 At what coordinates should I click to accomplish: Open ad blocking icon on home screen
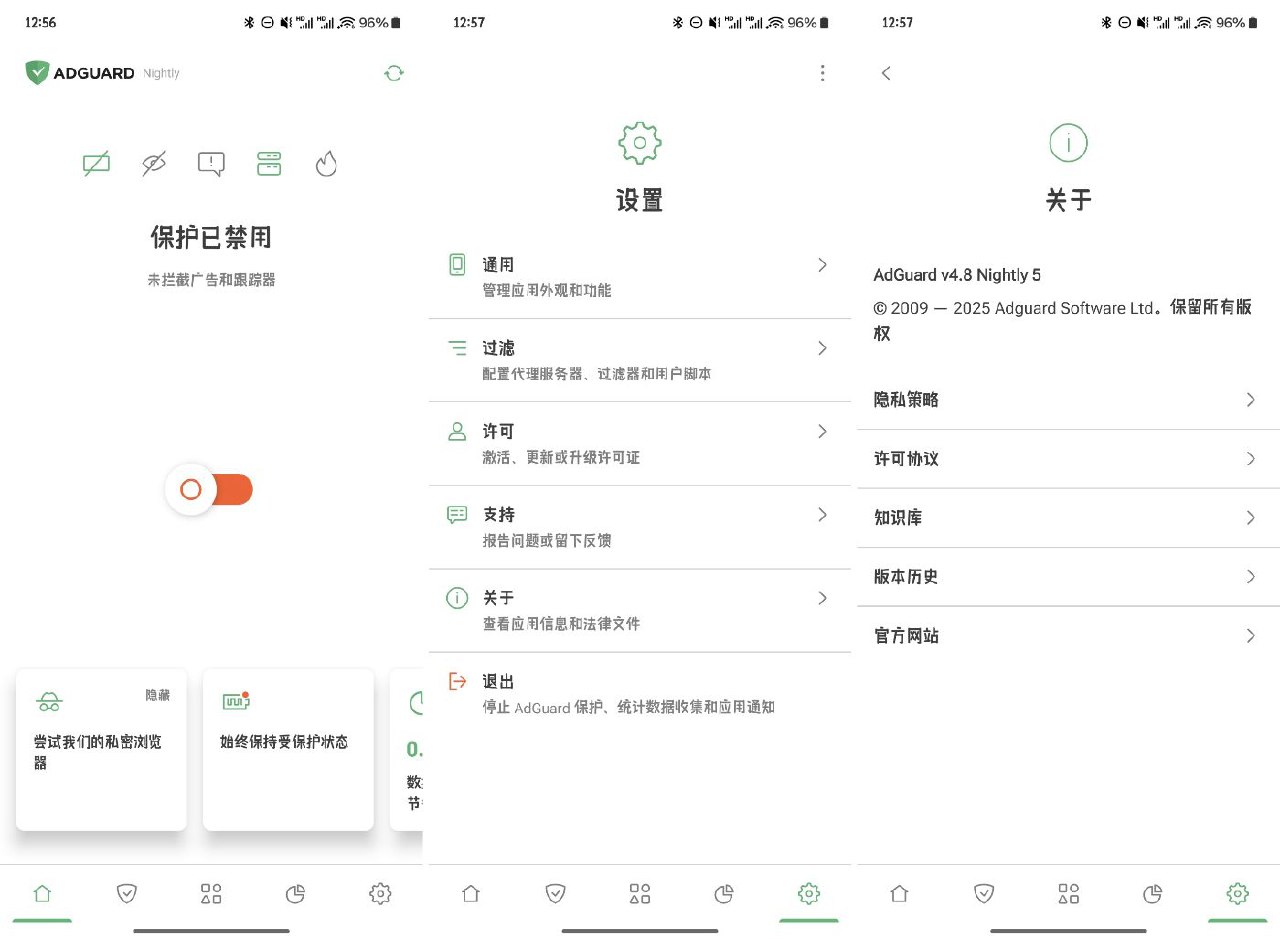pos(96,164)
